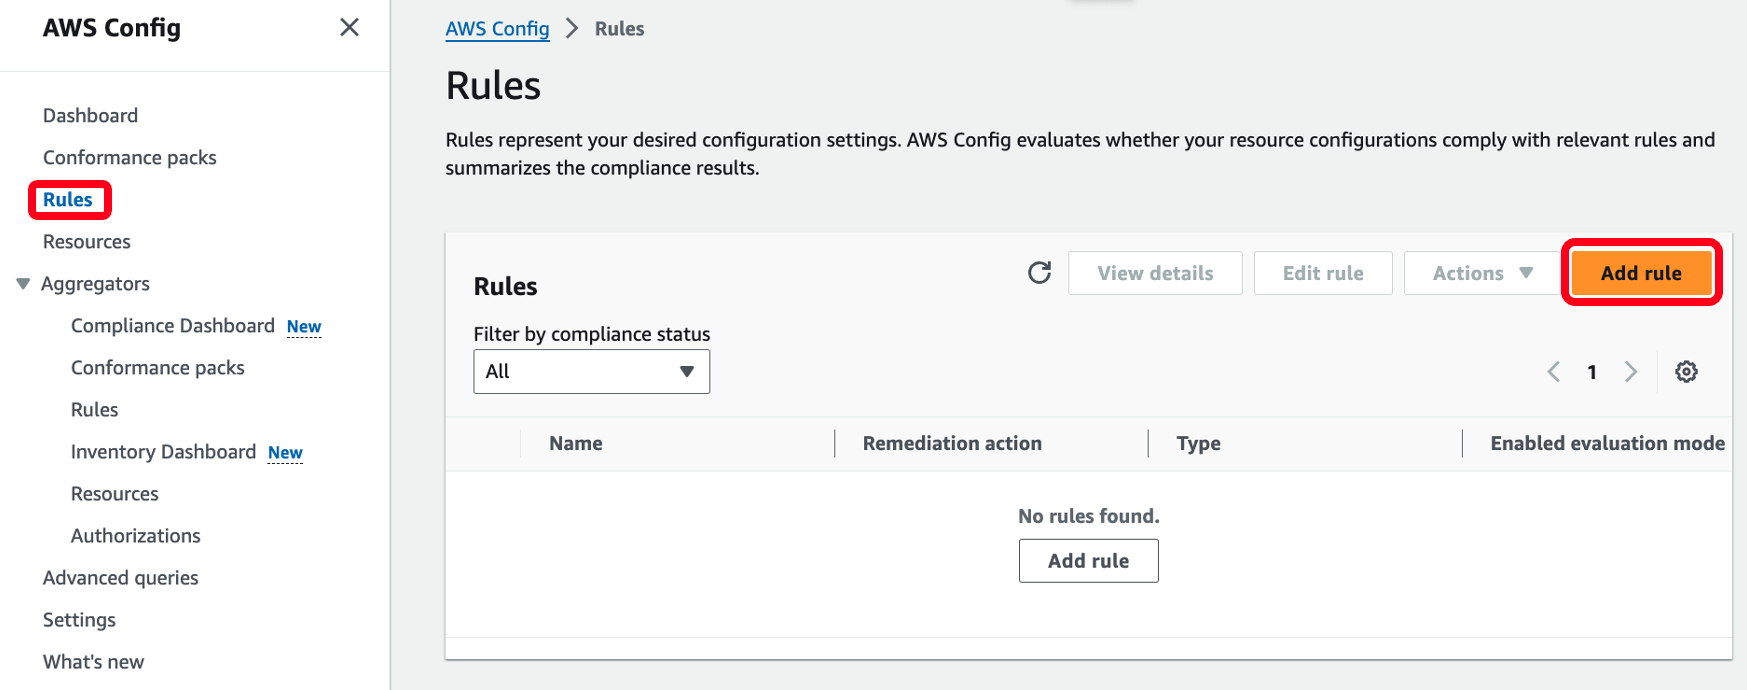The image size is (1747, 690).
Task: Sort by the Name column header
Action: [x=576, y=443]
